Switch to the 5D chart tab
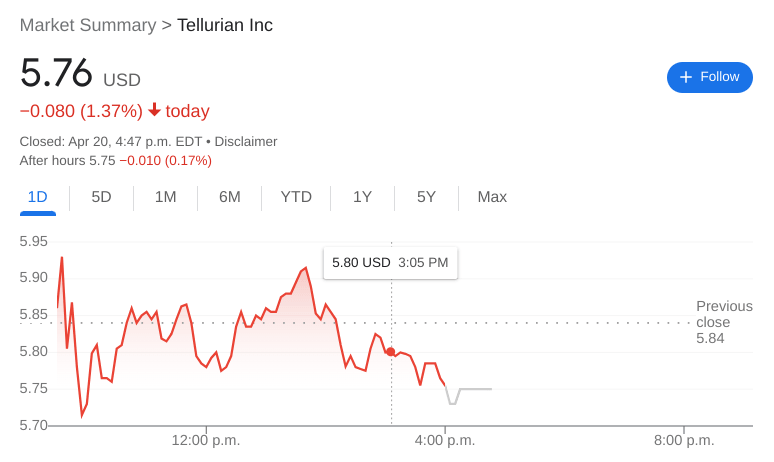This screenshot has height=462, width=774. 101,197
